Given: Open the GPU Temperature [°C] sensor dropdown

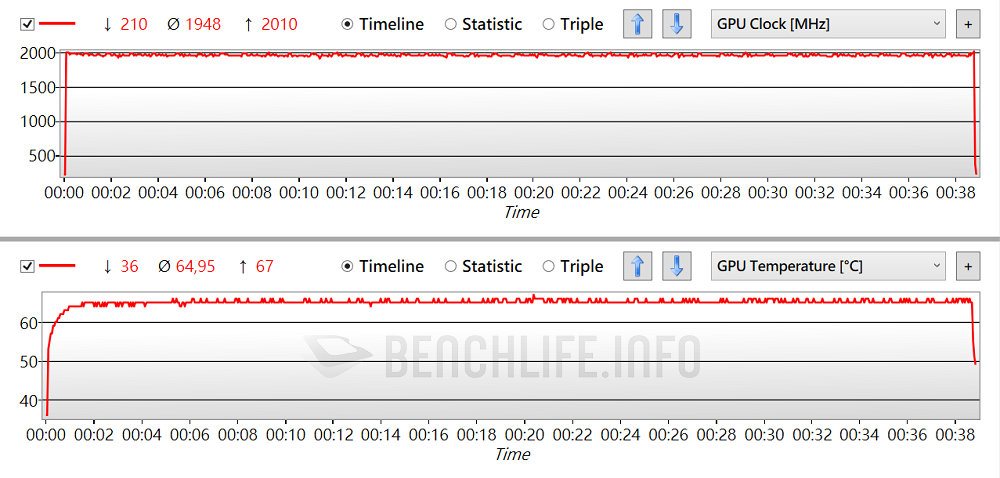Looking at the screenshot, I should pyautogui.click(x=828, y=266).
